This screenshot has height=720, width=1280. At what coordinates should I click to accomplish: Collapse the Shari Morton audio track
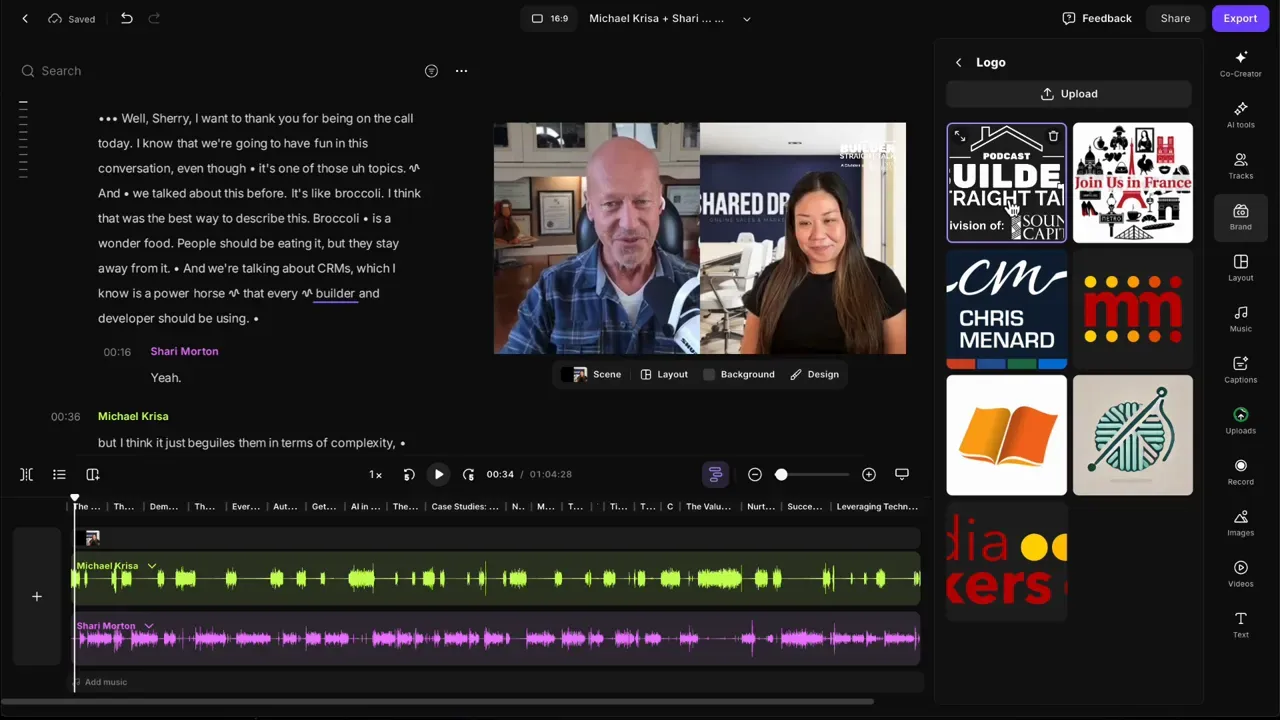click(x=148, y=626)
